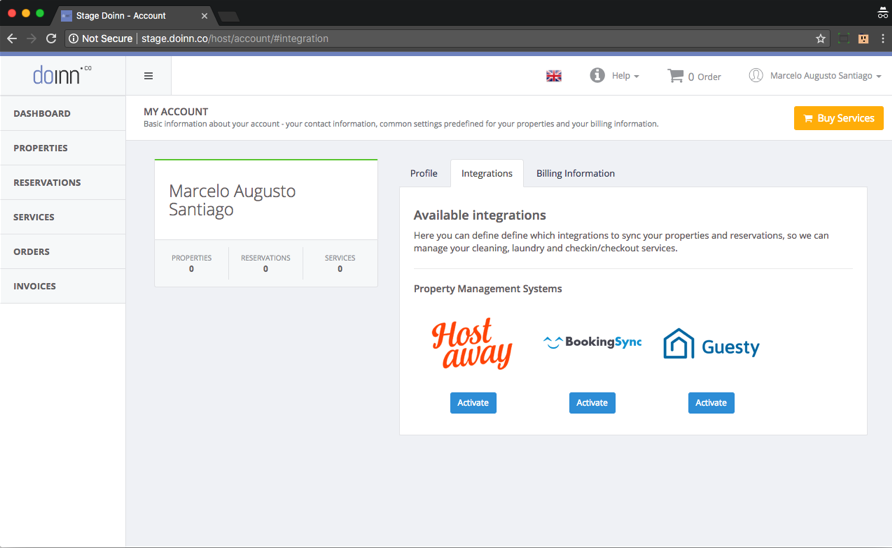This screenshot has height=548, width=892.
Task: Reload the page with refresh icon
Action: [x=51, y=39]
